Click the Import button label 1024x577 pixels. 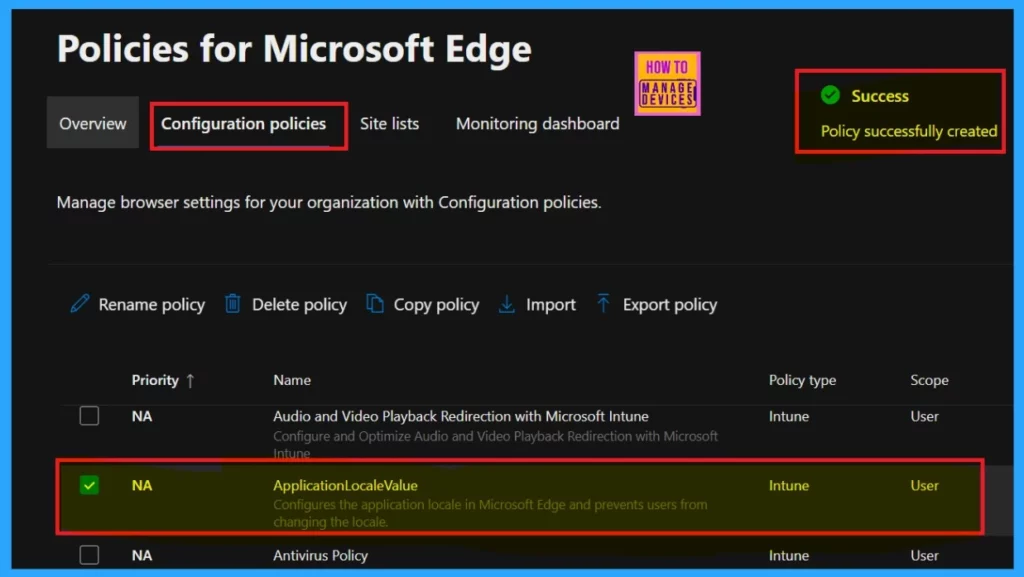point(551,304)
